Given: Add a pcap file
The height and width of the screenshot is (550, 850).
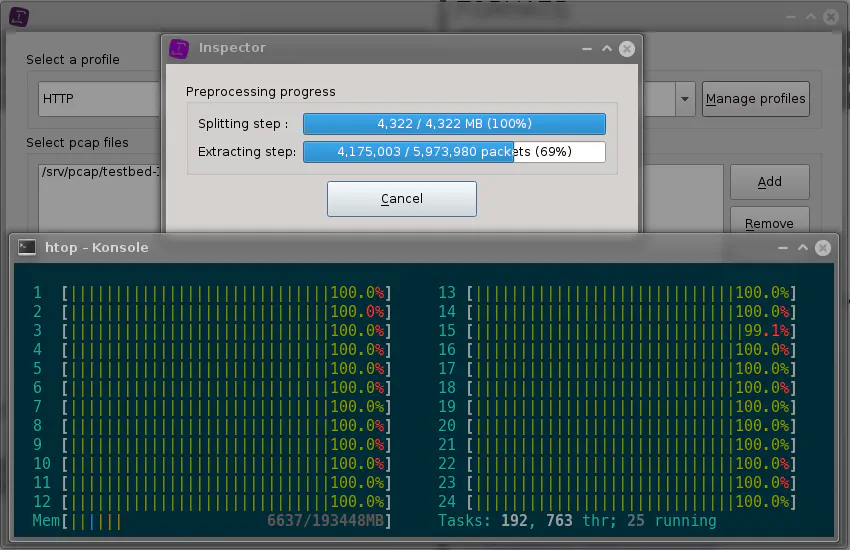Looking at the screenshot, I should click(769, 182).
